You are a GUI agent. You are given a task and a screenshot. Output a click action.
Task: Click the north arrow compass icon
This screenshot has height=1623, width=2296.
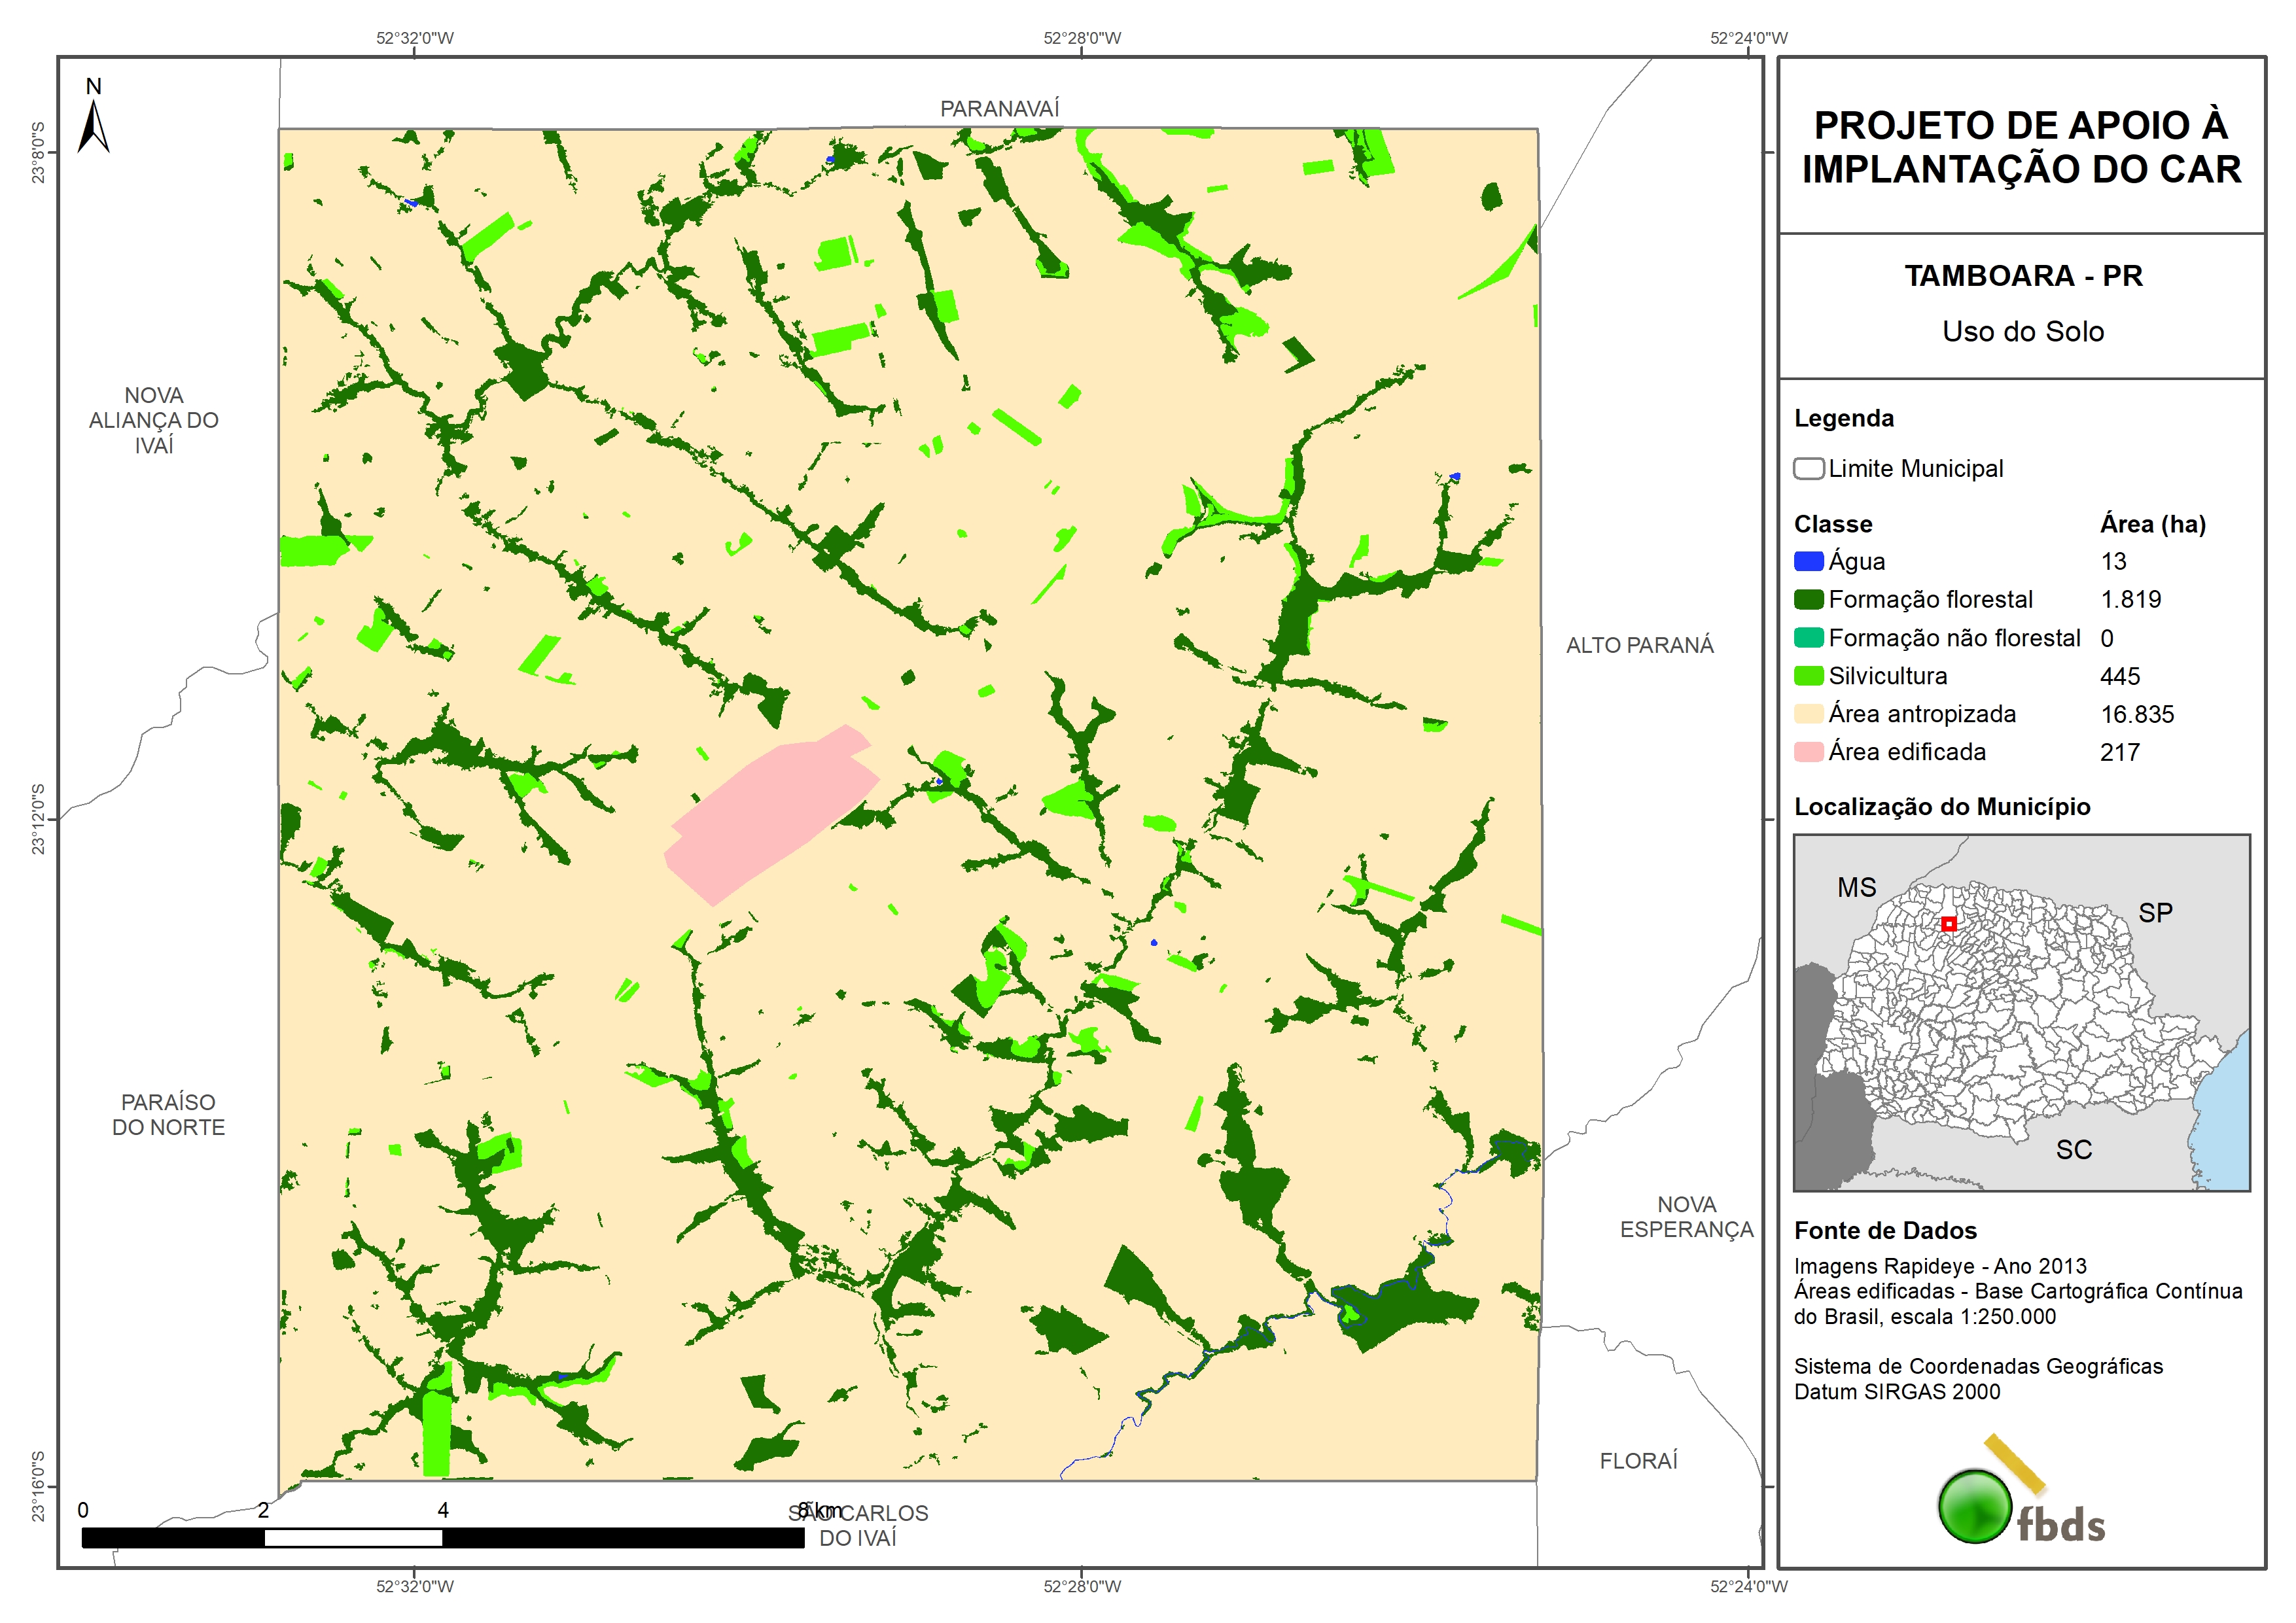(94, 125)
